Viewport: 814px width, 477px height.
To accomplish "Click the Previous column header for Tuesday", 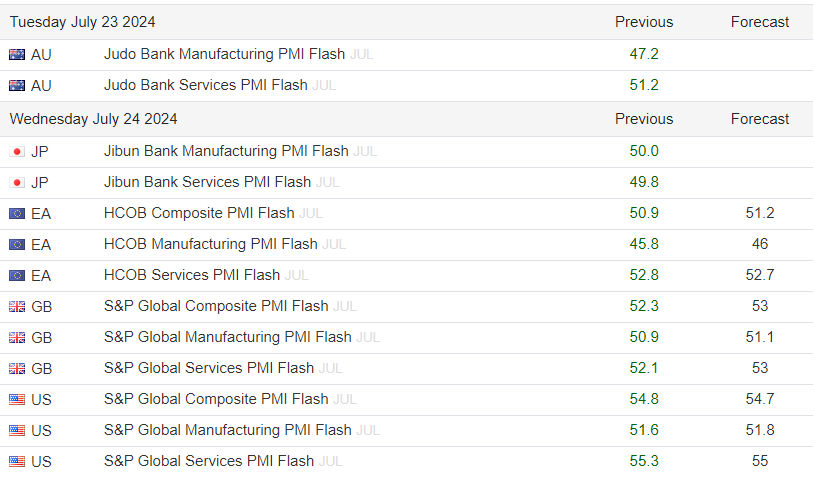I will pyautogui.click(x=644, y=22).
